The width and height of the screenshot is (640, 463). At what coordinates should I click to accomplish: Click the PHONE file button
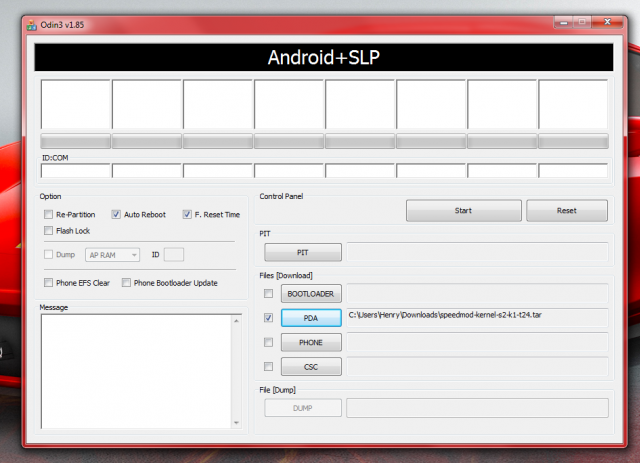point(311,342)
